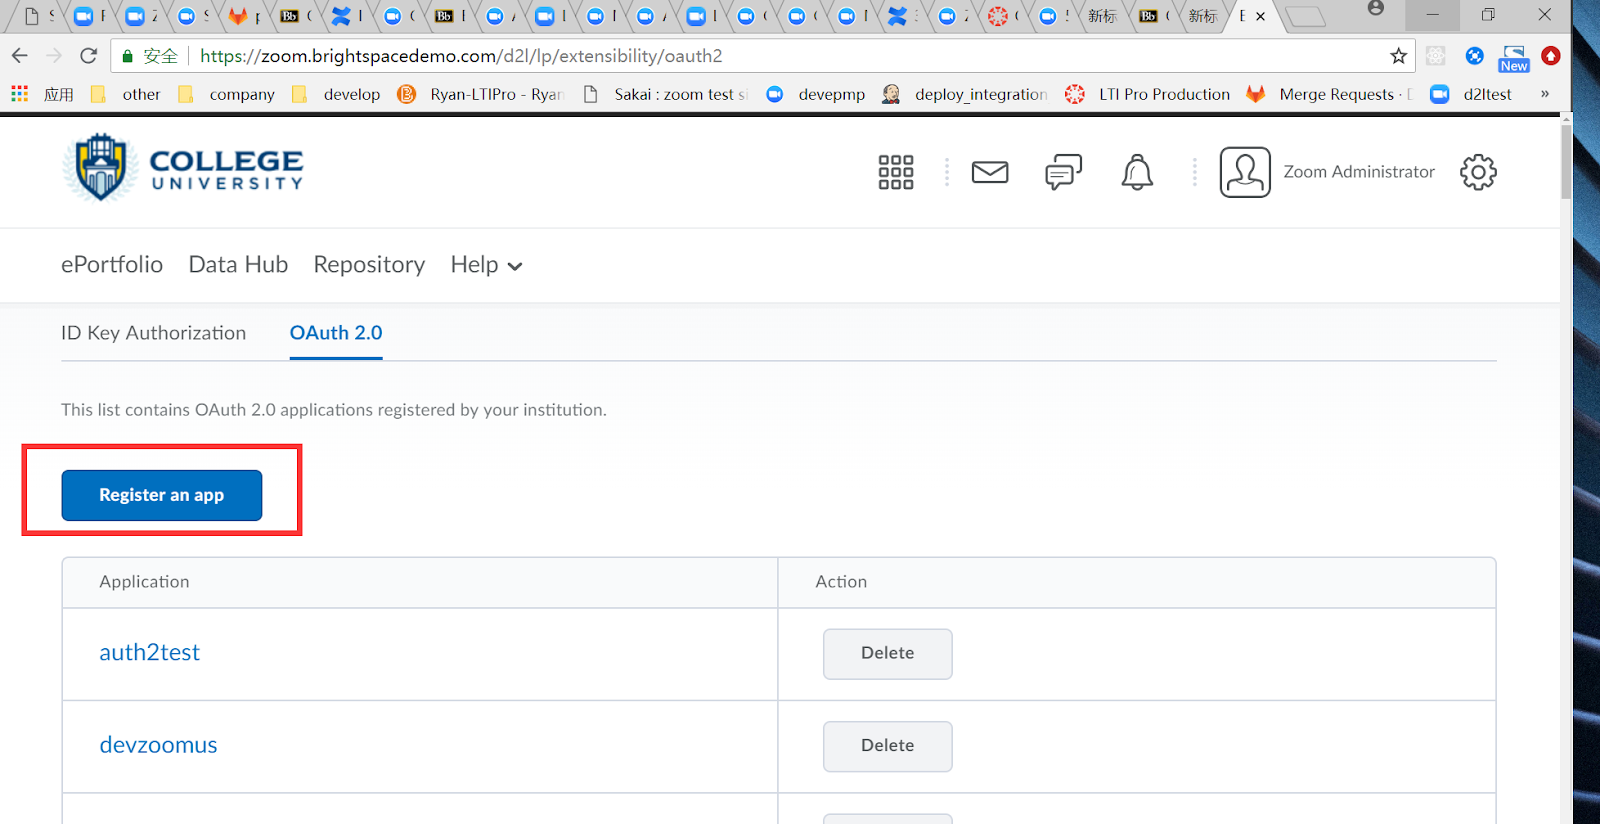
Task: Open the Admin Tools gear icon
Action: coord(1478,172)
